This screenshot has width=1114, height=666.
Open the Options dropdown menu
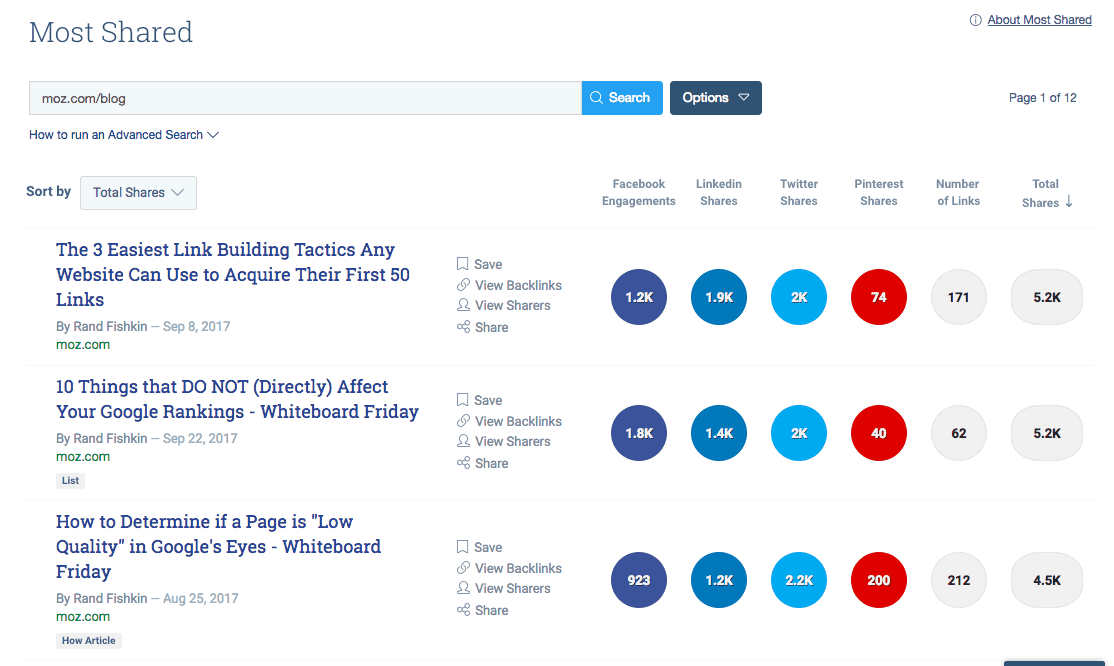(x=715, y=97)
